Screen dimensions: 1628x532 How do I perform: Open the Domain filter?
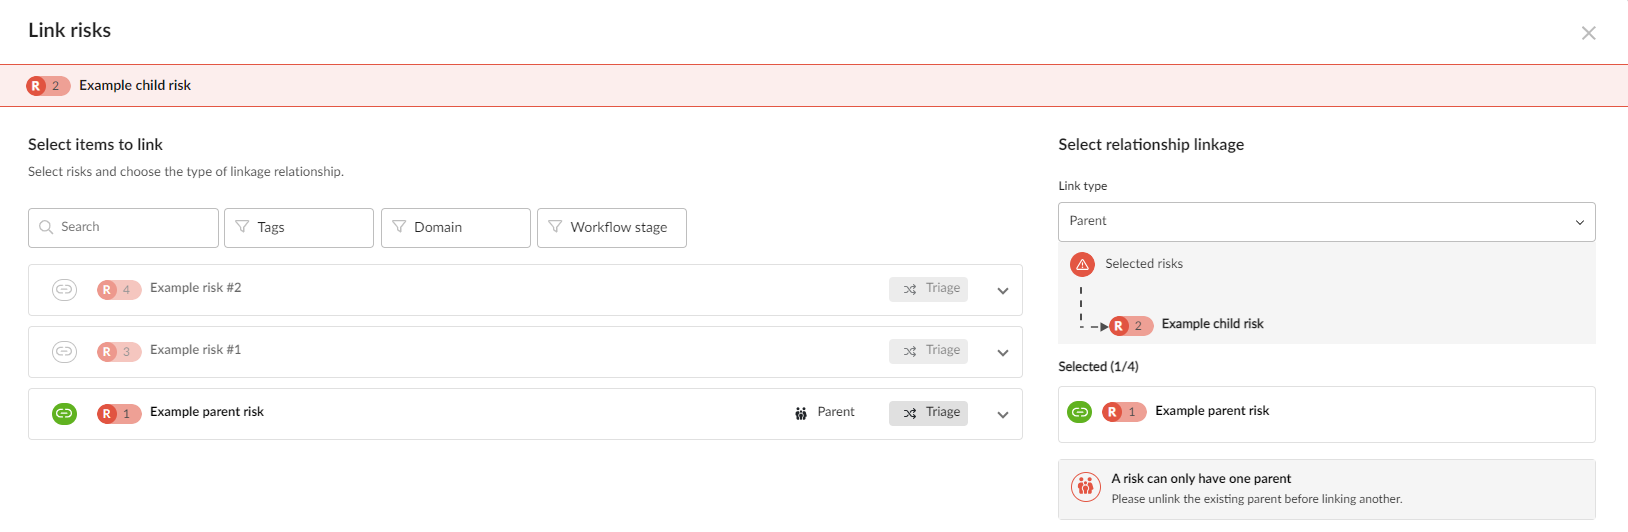pyautogui.click(x=456, y=228)
